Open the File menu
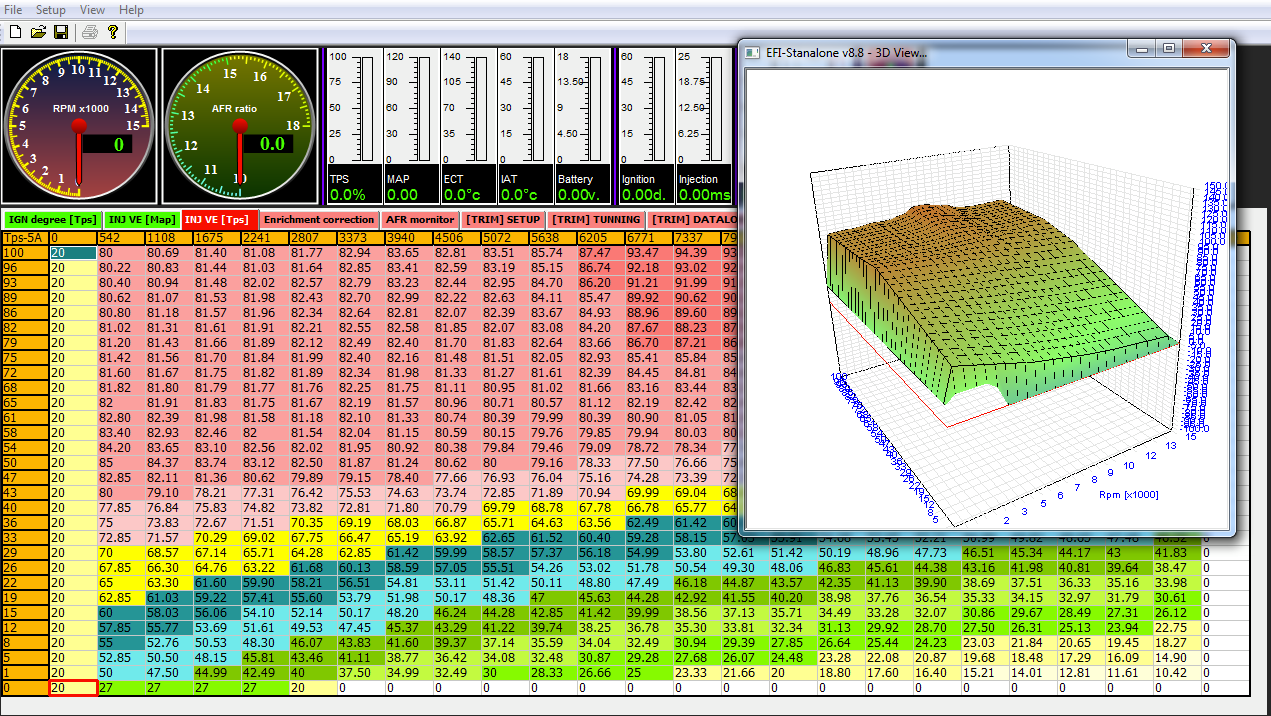Image resolution: width=1271 pixels, height=716 pixels. 13,10
